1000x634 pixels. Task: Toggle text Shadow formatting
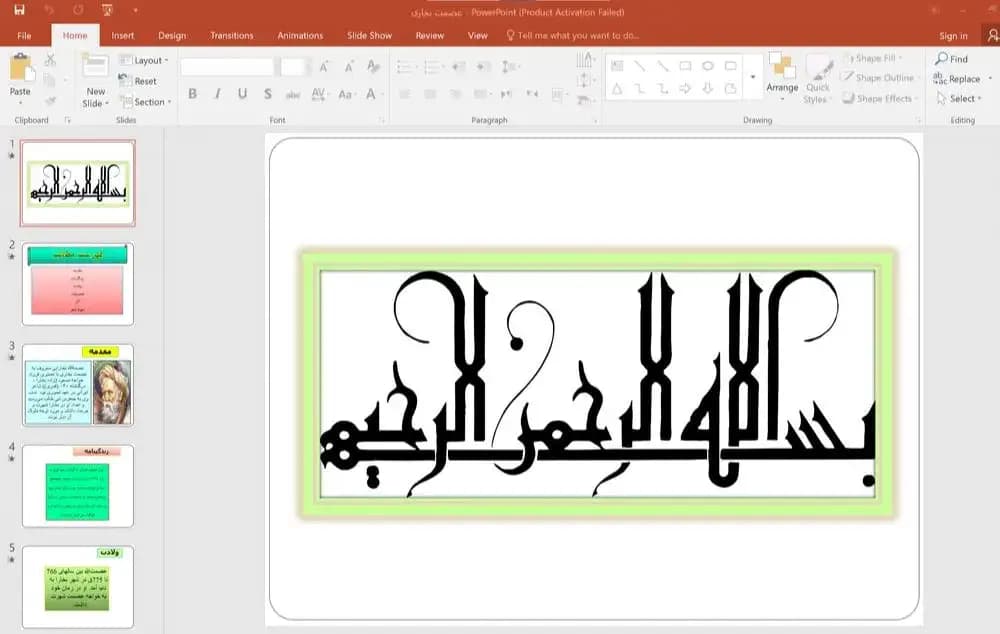[x=268, y=94]
